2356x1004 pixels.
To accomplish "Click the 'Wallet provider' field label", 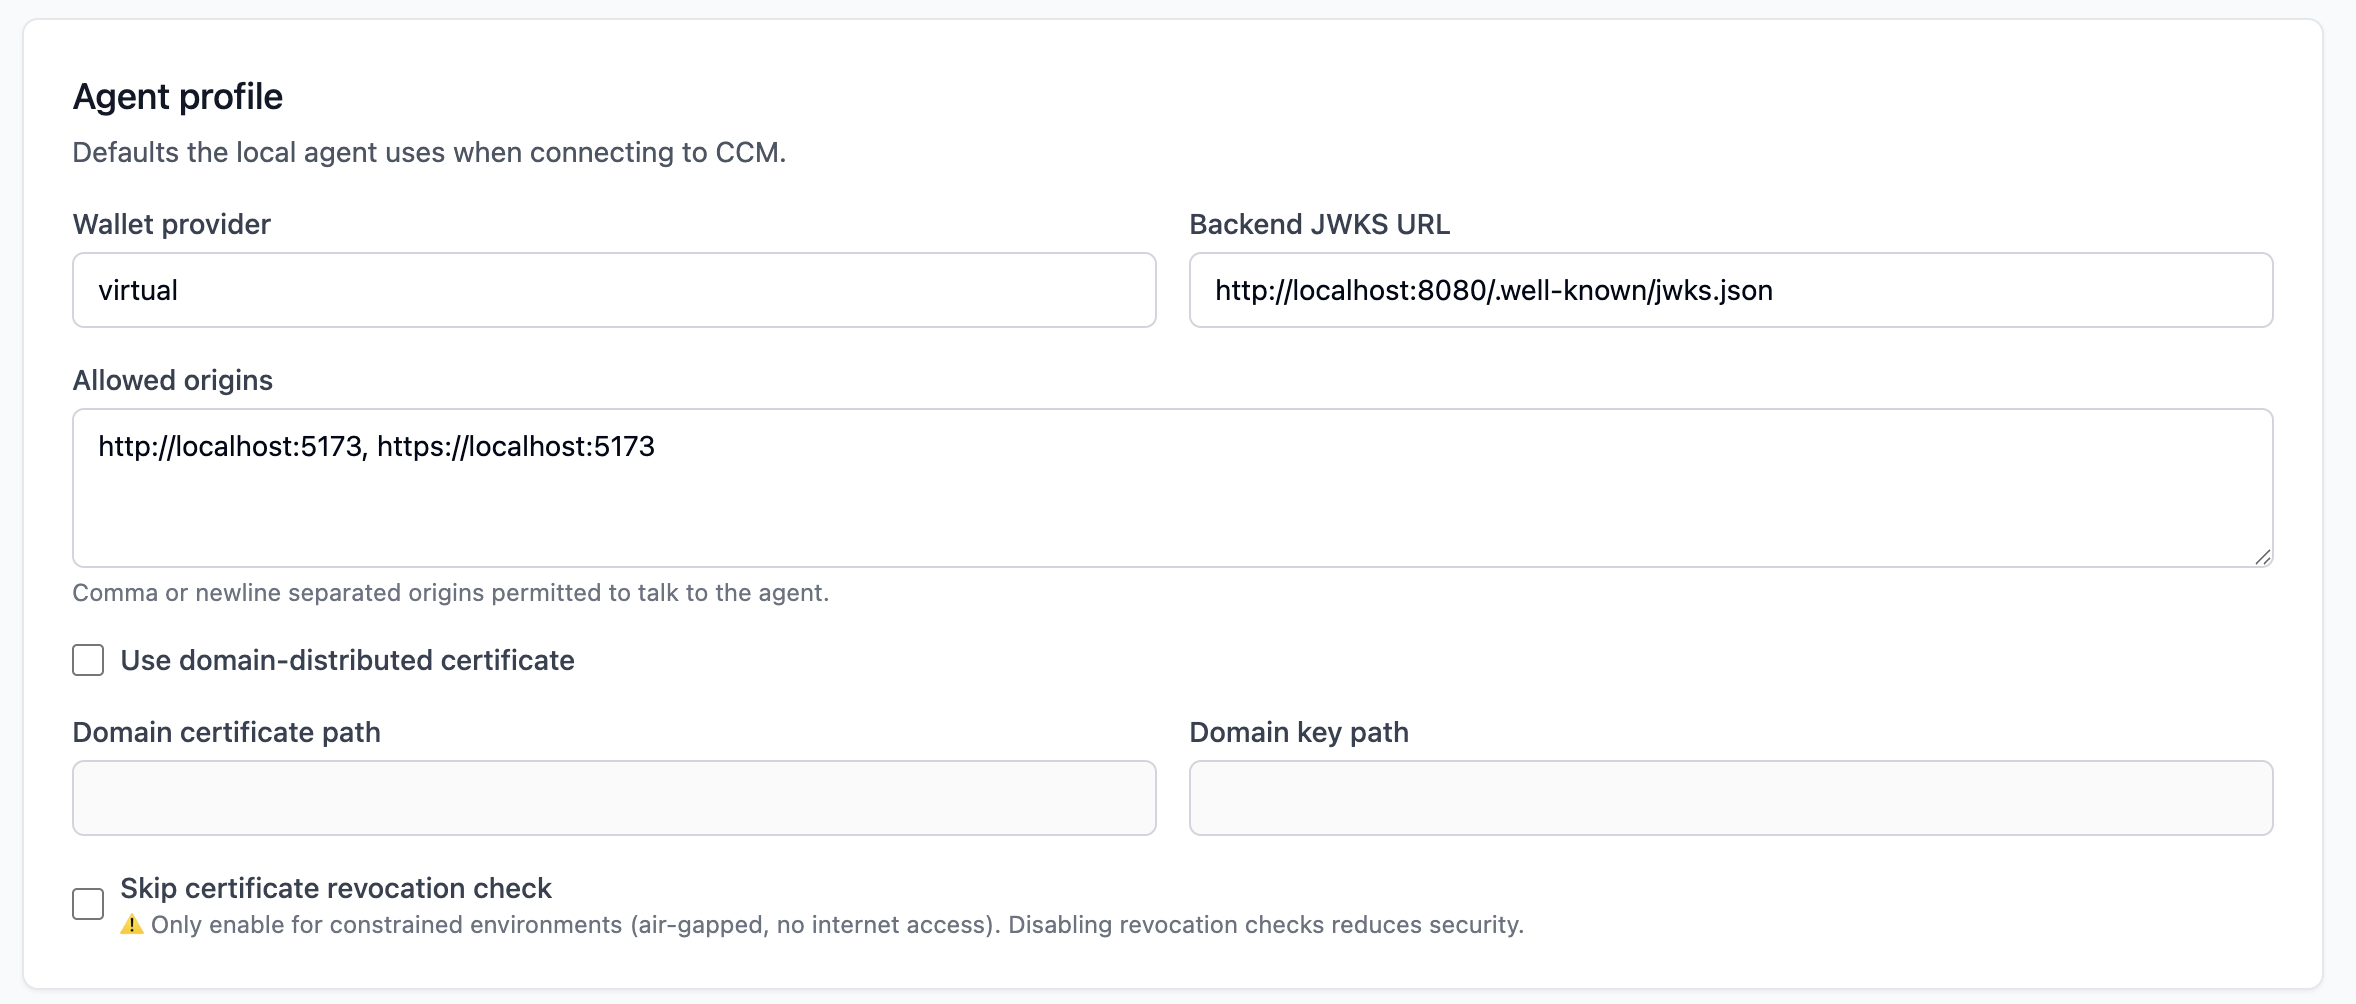I will (x=171, y=224).
